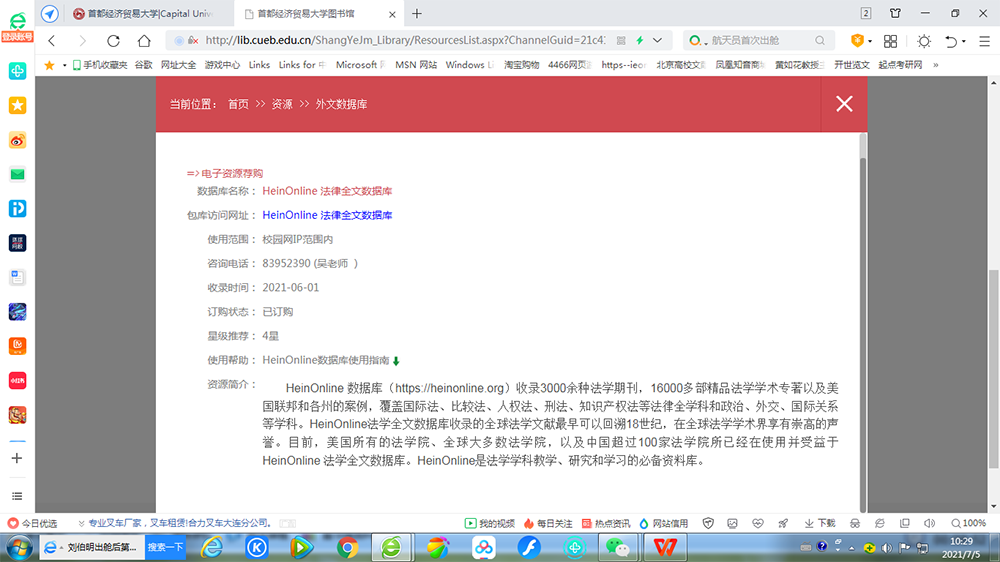Expand more bookmarks with the » chevron
The image size is (1000, 562).
936,65
